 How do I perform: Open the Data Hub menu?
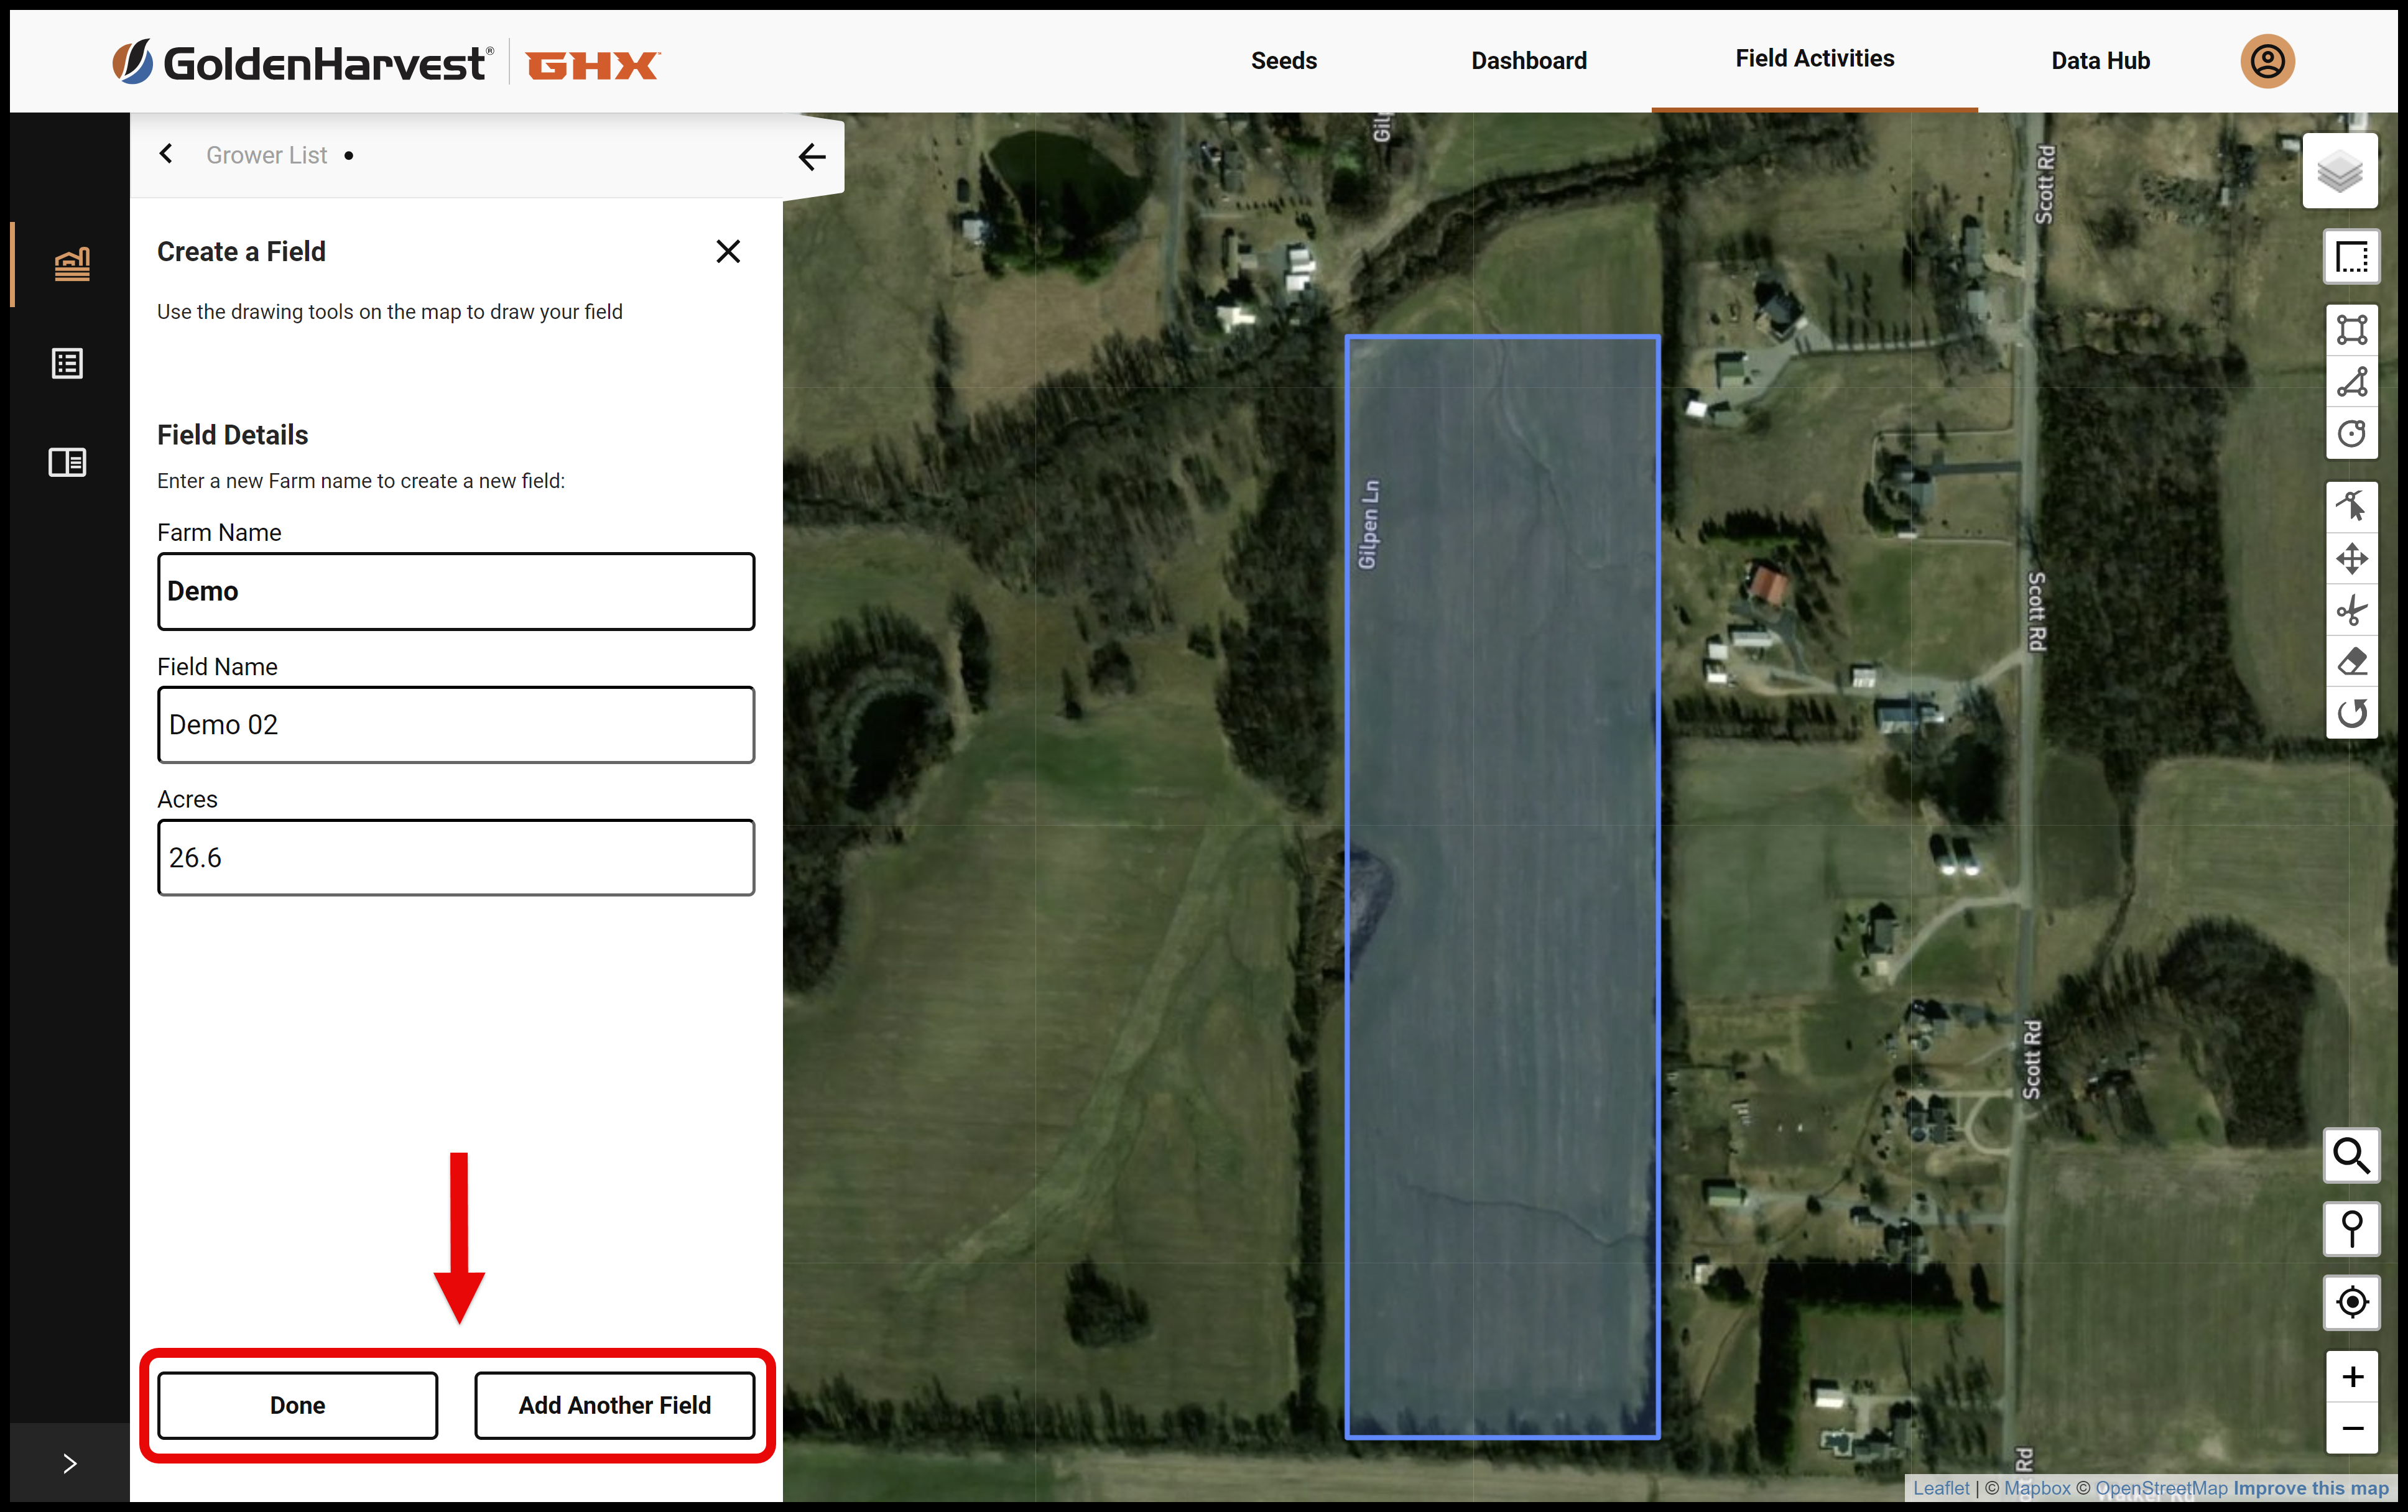pos(2100,61)
